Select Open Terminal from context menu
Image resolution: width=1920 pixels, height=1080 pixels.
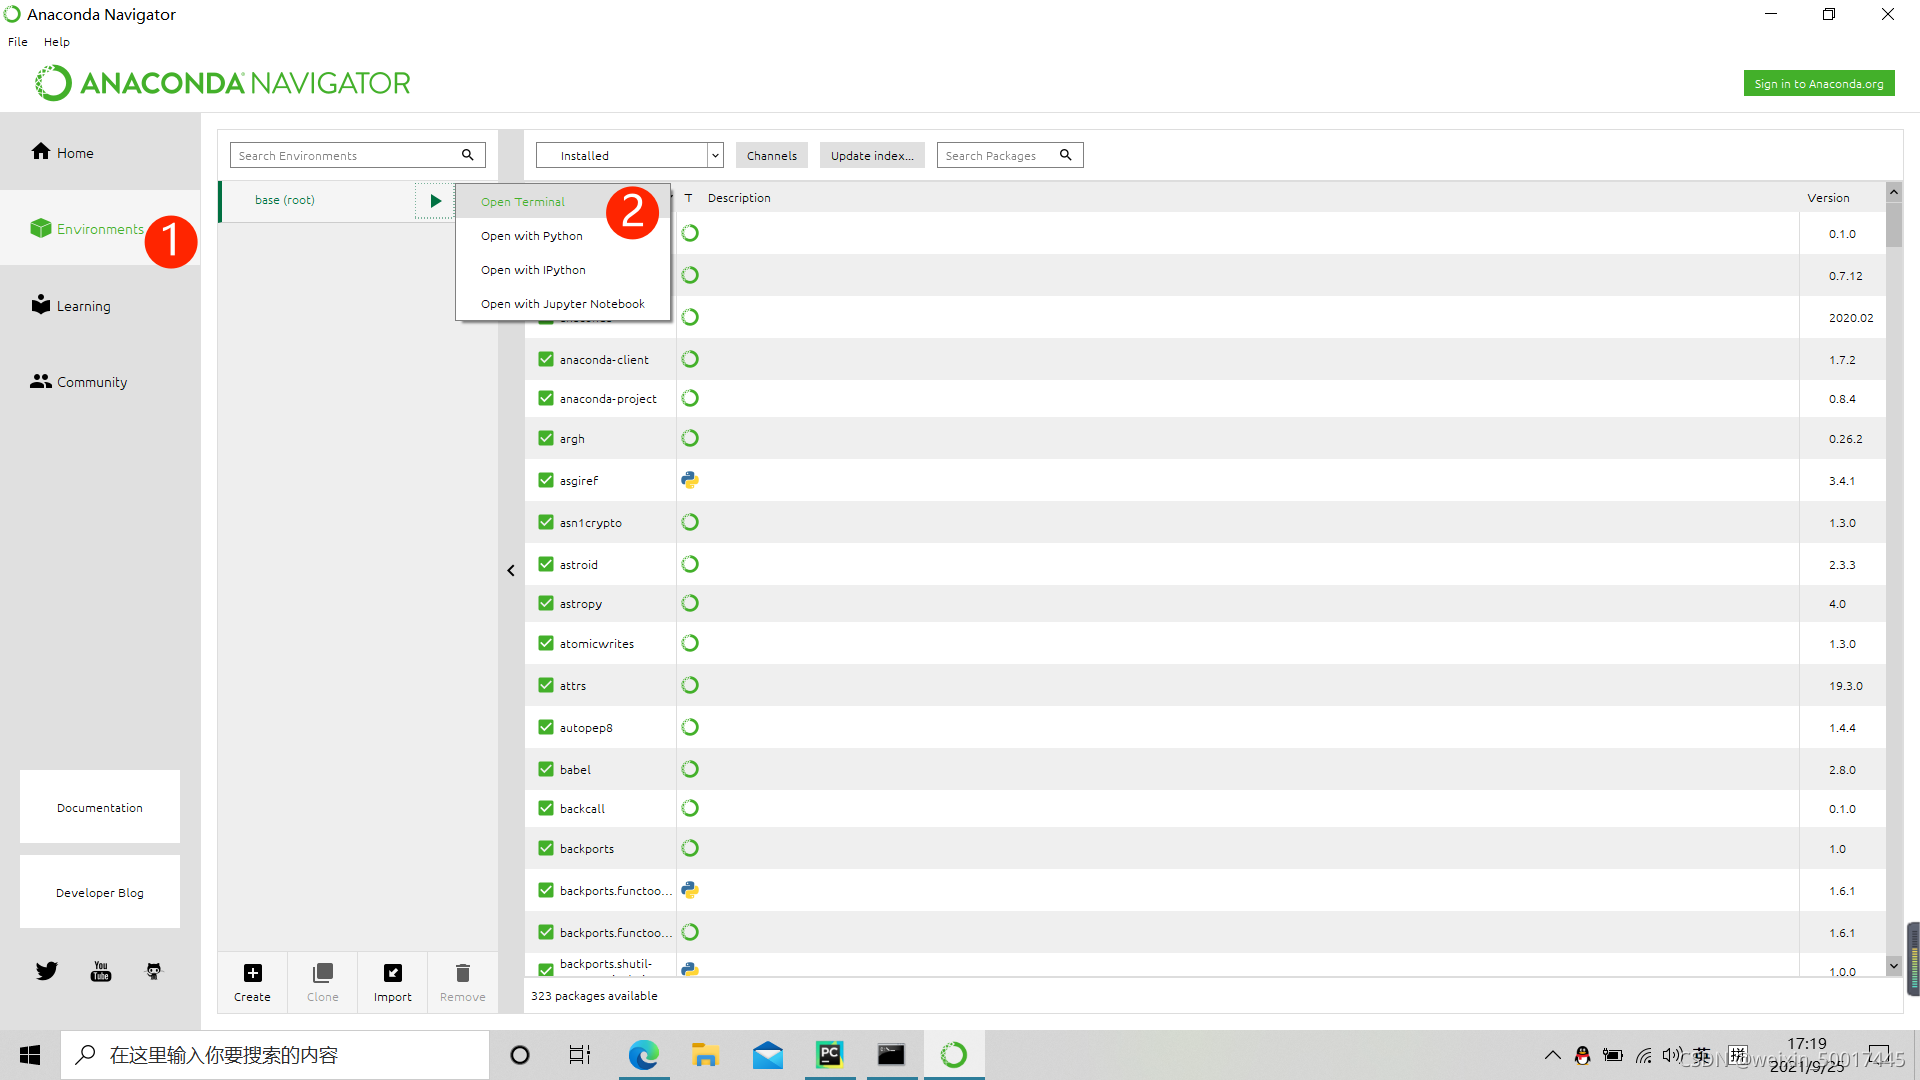[x=523, y=202]
